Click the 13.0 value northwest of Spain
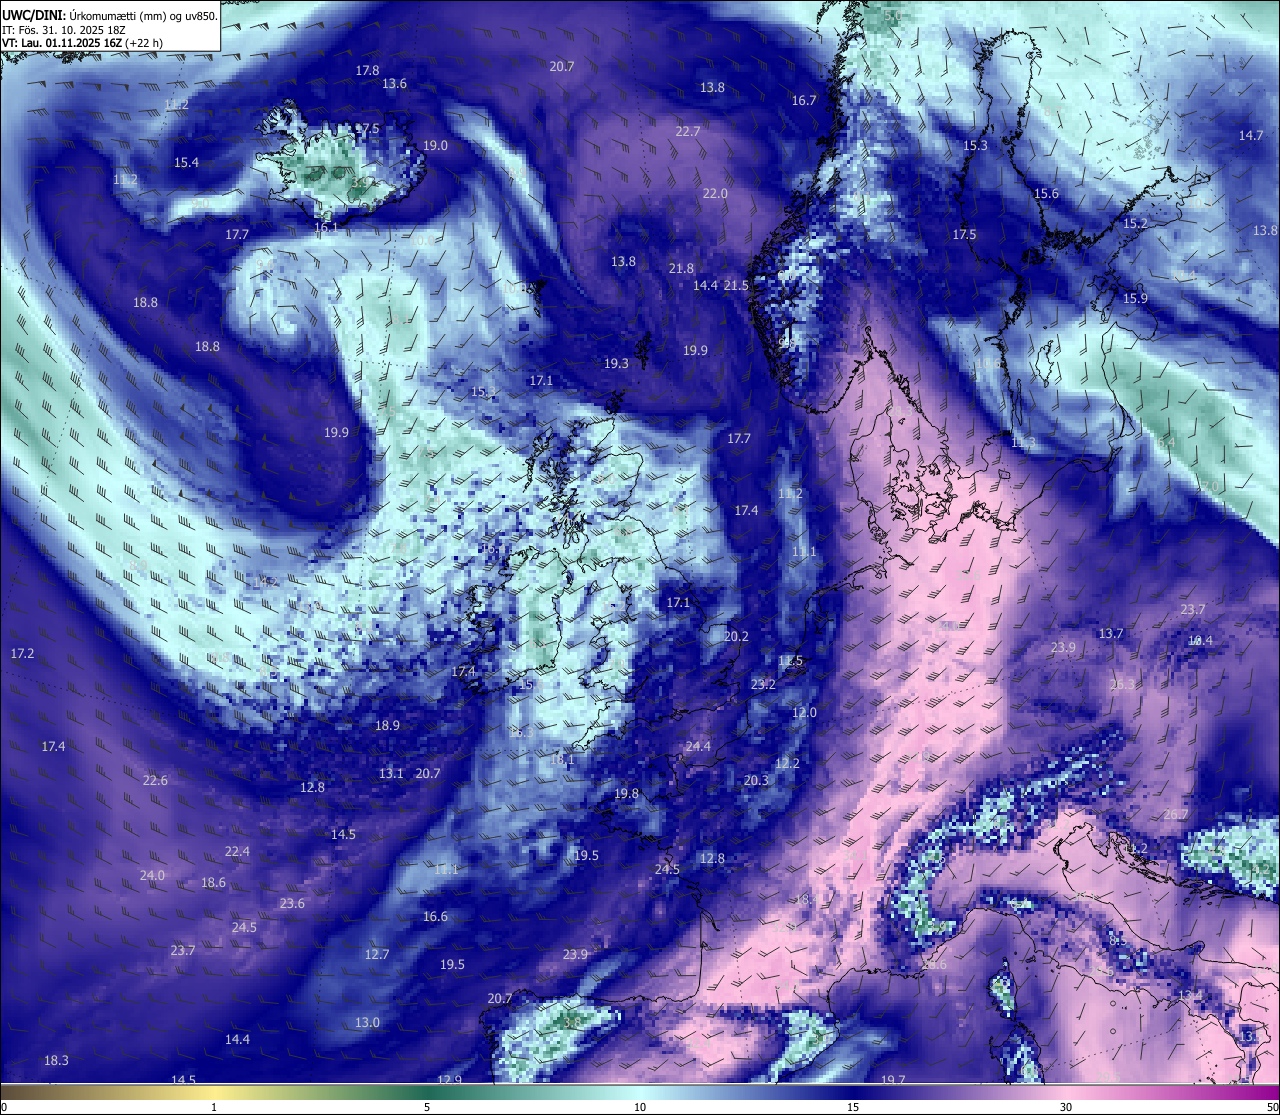The height and width of the screenshot is (1115, 1280). click(367, 1022)
